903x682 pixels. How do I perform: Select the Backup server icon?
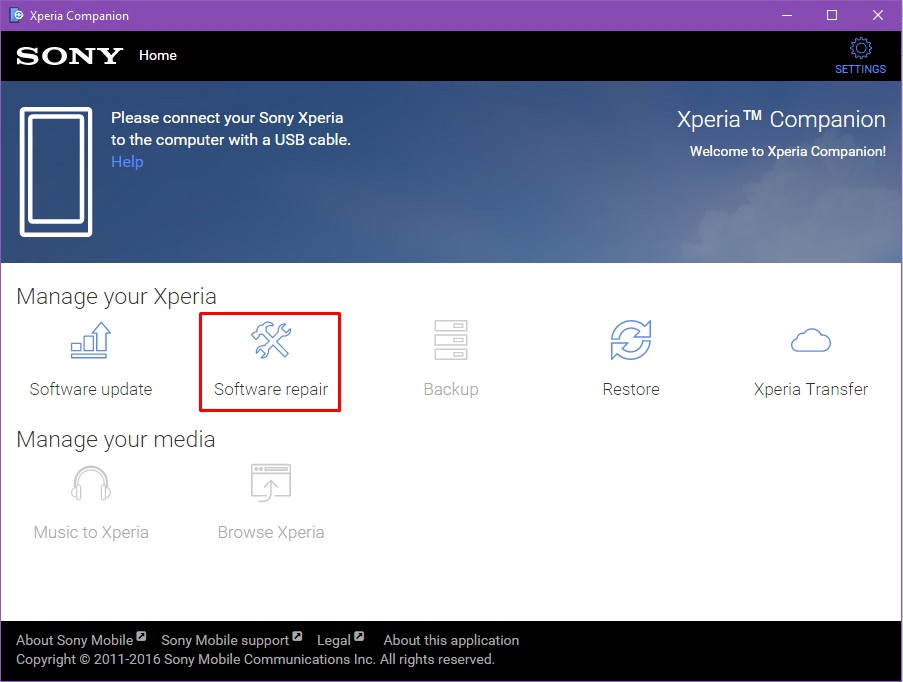(450, 341)
